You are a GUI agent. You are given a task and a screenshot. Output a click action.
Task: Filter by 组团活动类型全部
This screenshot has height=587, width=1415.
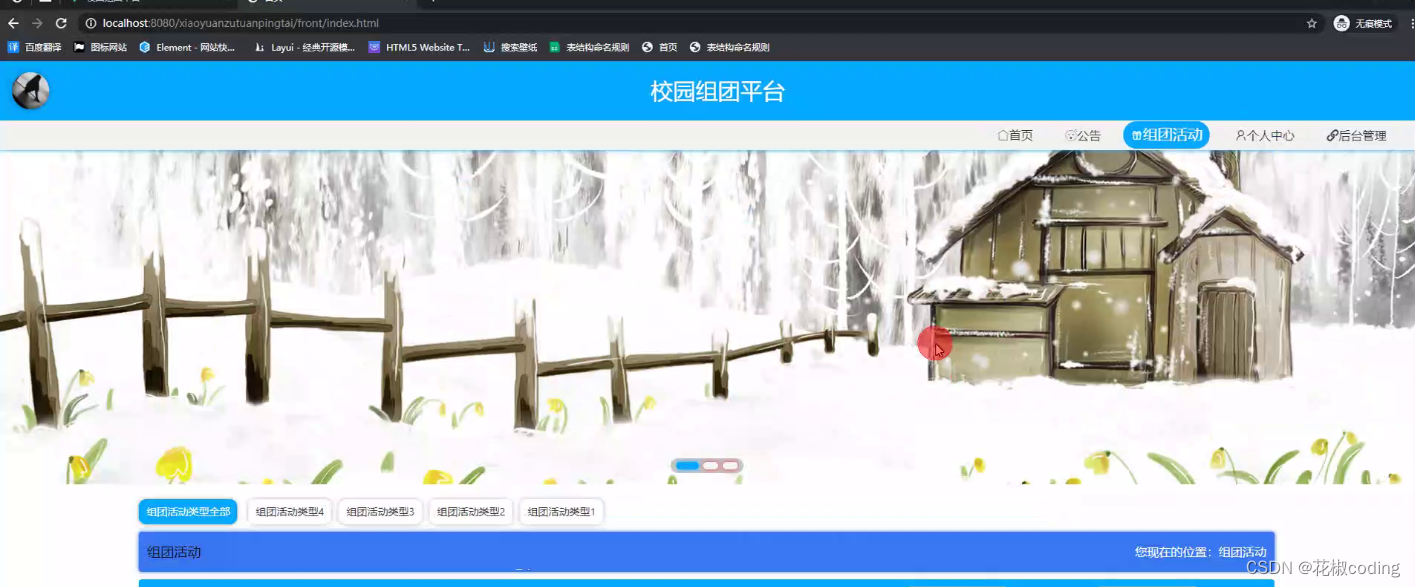tap(188, 512)
